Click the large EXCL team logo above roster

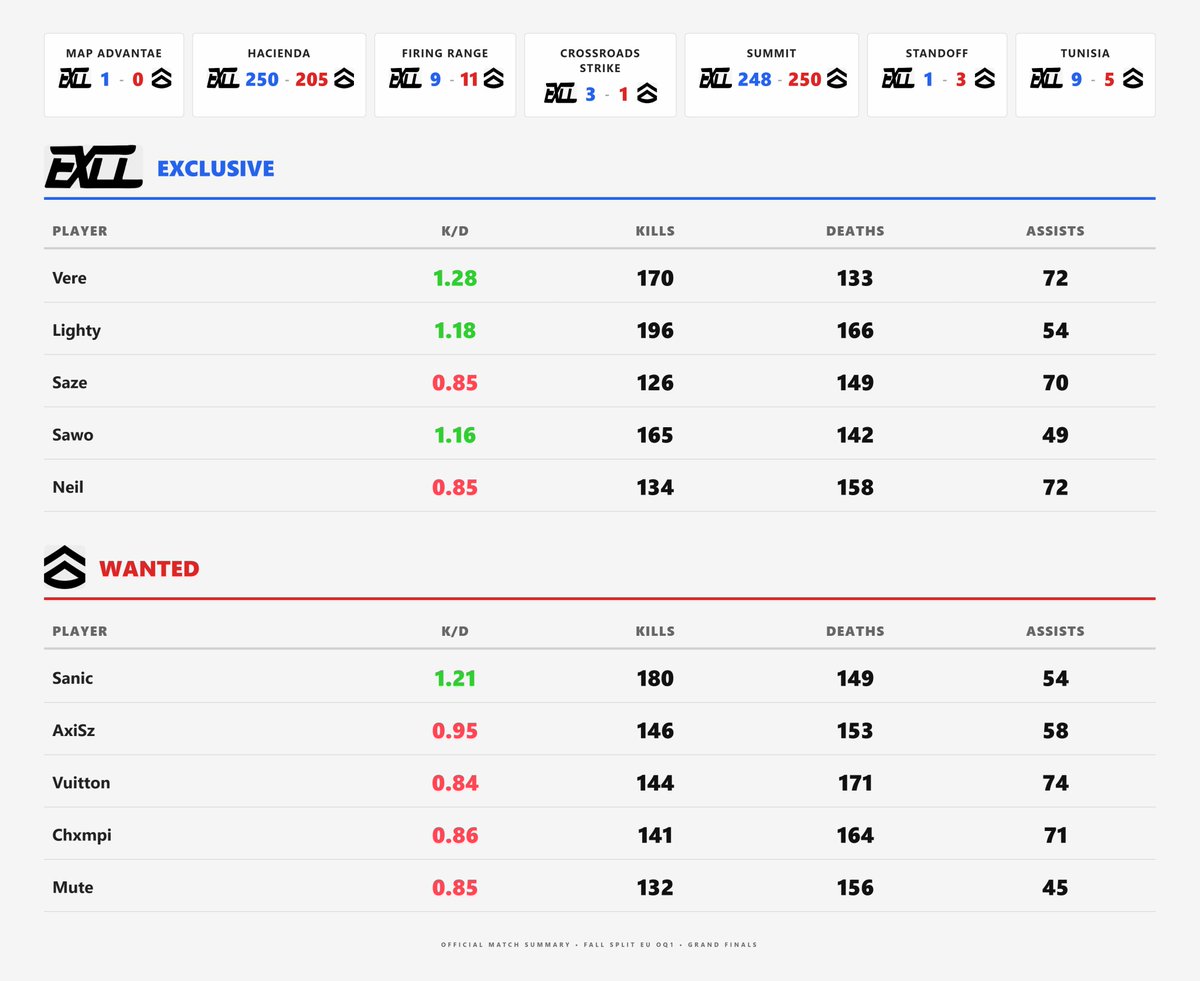(x=94, y=168)
